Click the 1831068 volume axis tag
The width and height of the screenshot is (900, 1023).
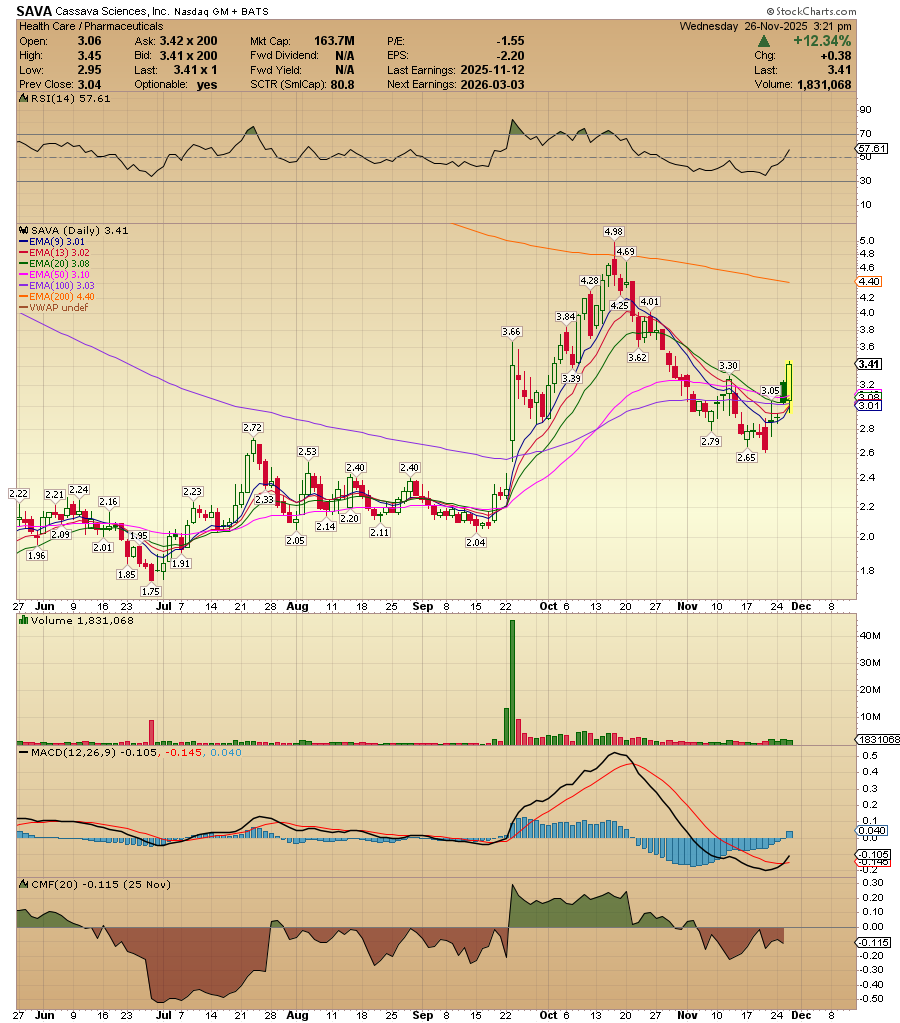point(878,739)
